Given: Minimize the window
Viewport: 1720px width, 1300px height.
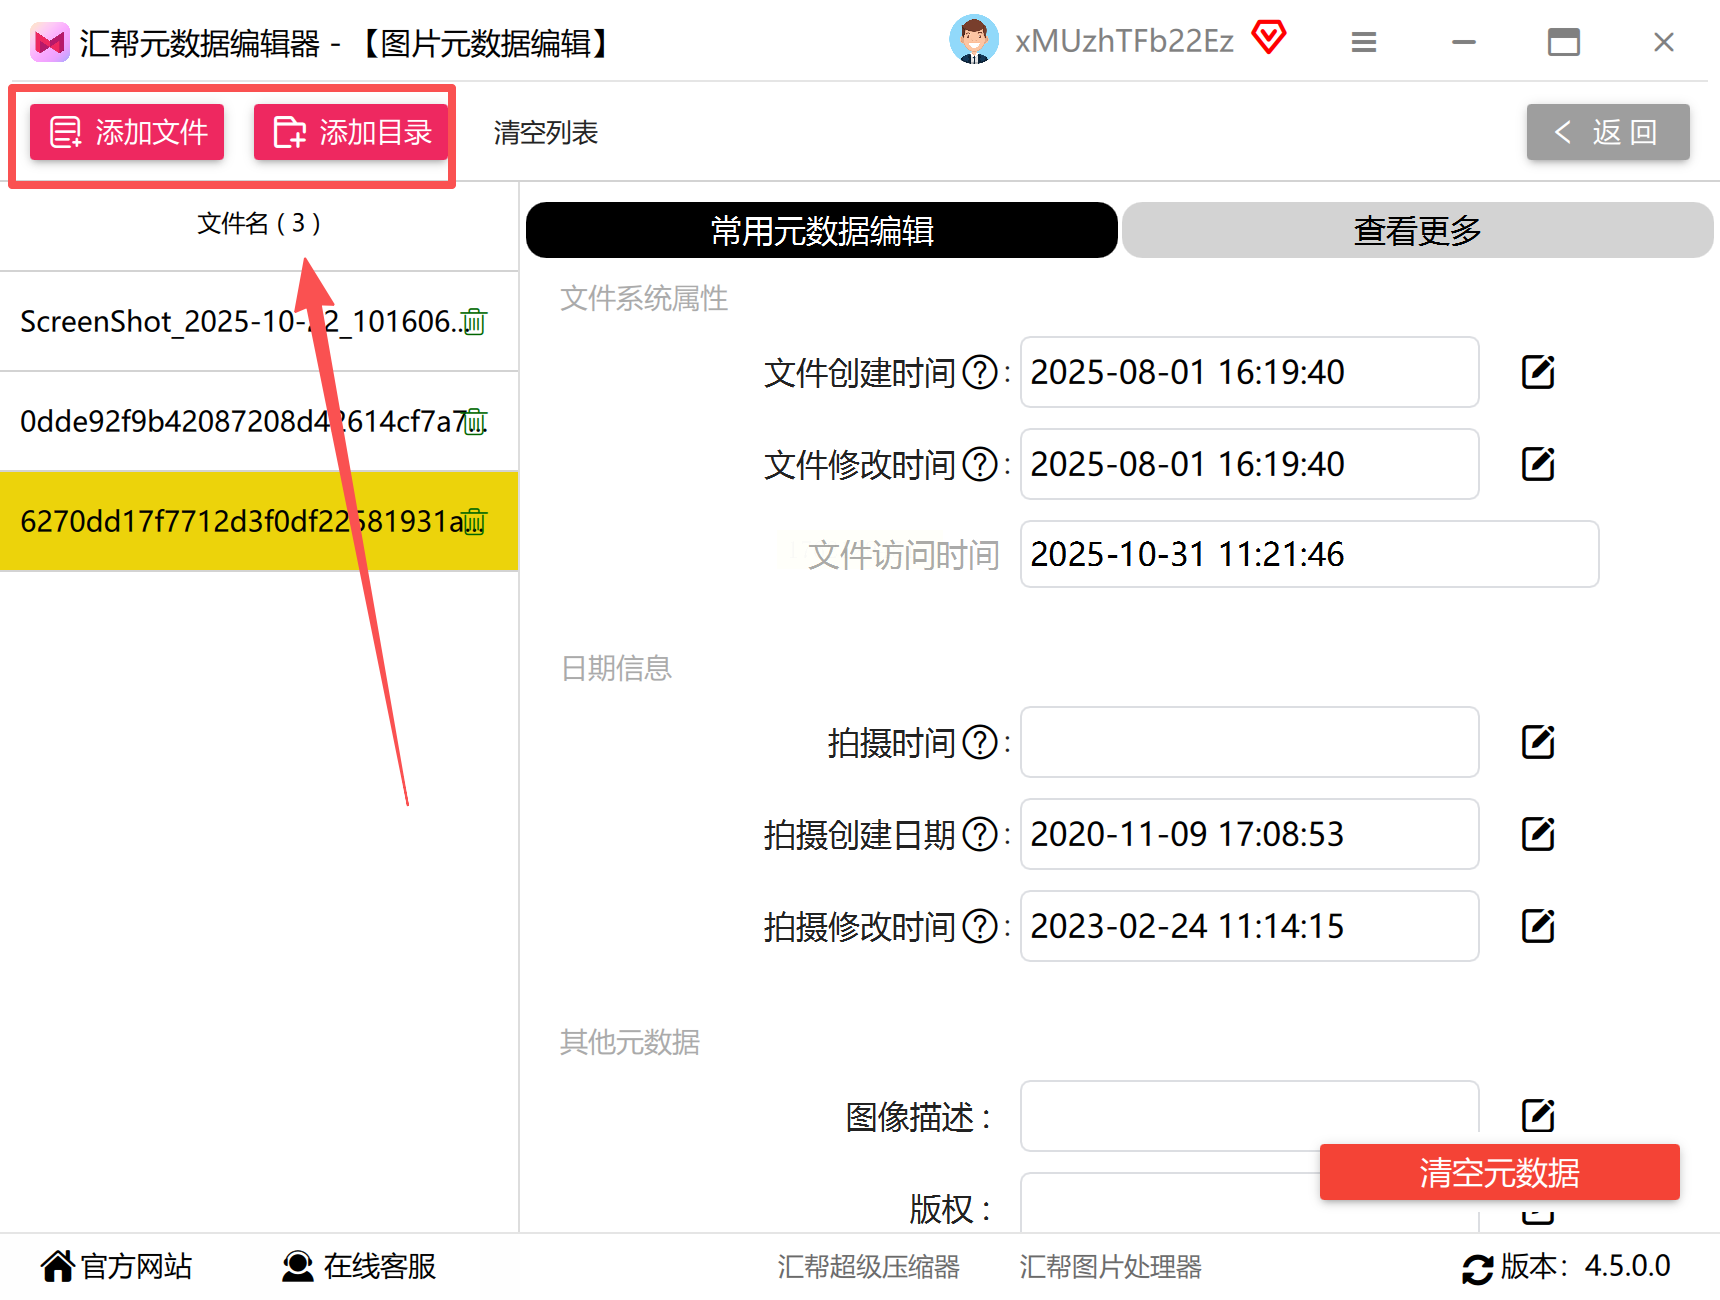Looking at the screenshot, I should point(1464,42).
